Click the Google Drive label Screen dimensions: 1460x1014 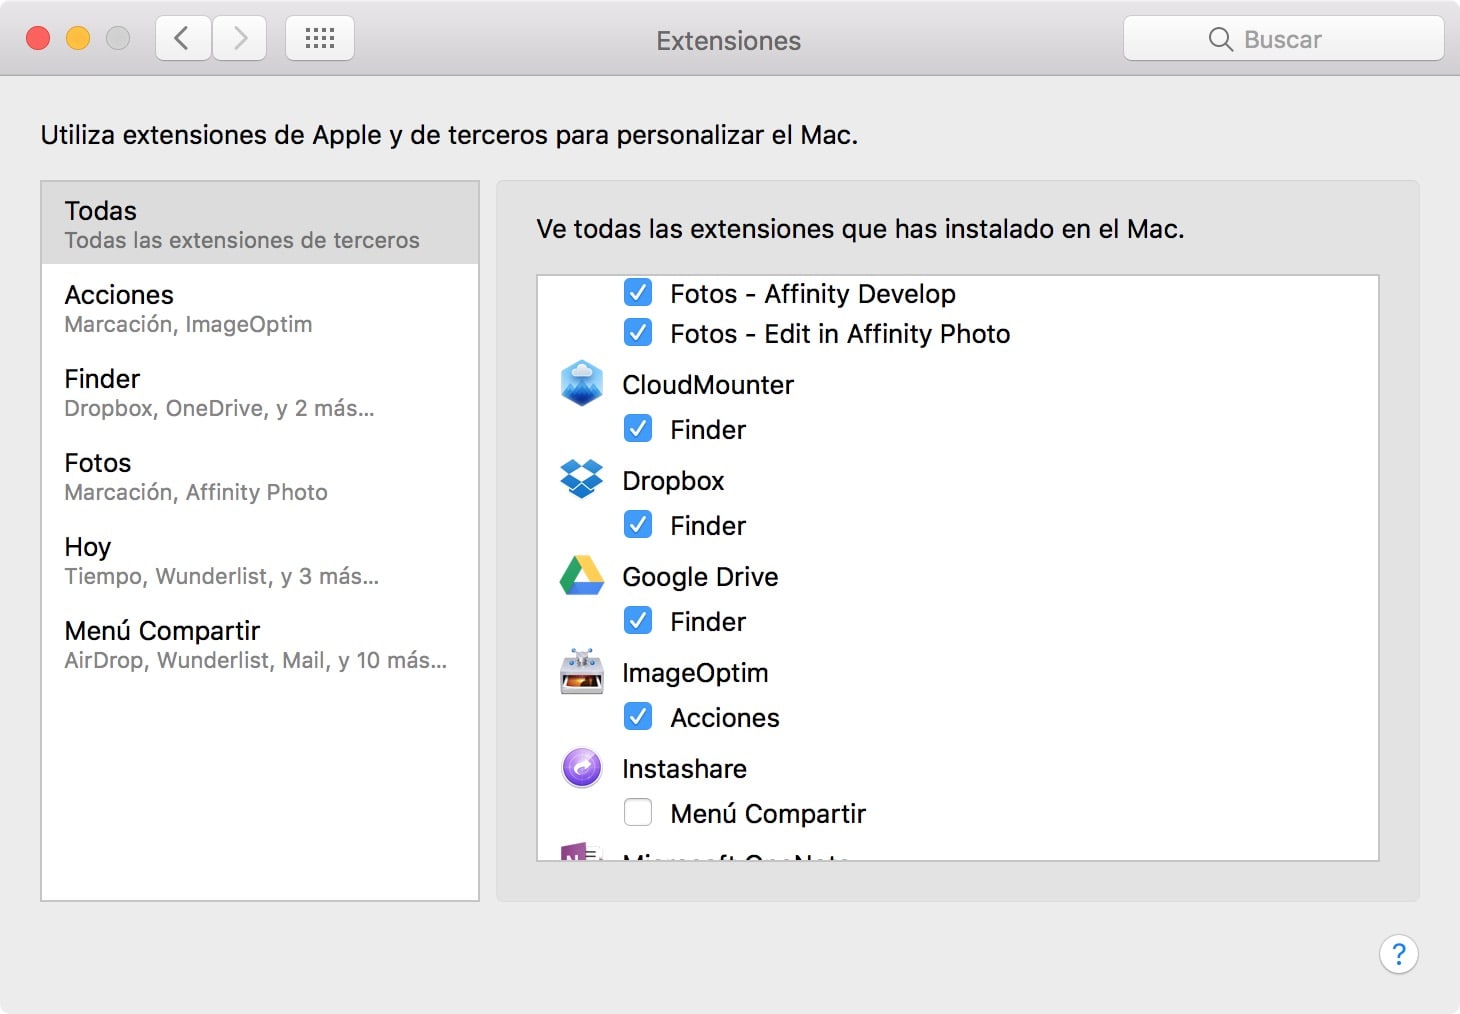[x=700, y=577]
